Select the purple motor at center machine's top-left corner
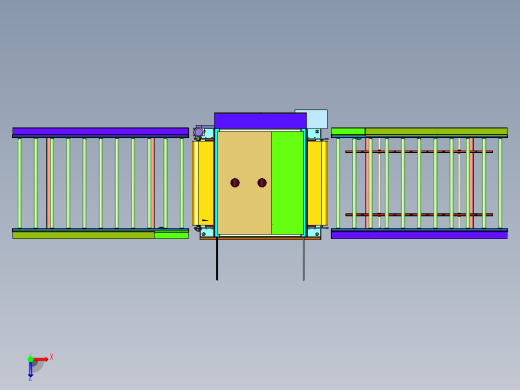Image resolution: width=520 pixels, height=390 pixels. point(198,131)
